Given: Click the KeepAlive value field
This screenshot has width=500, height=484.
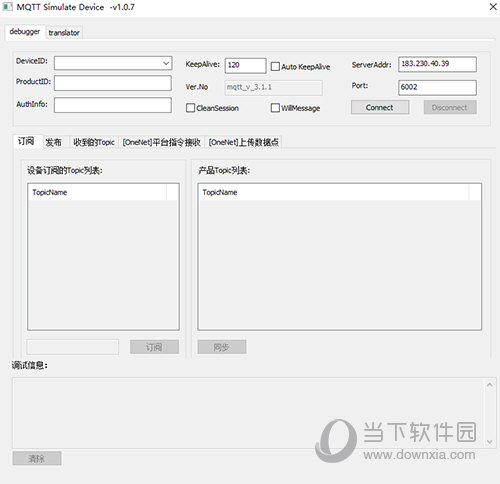Looking at the screenshot, I should (245, 65).
